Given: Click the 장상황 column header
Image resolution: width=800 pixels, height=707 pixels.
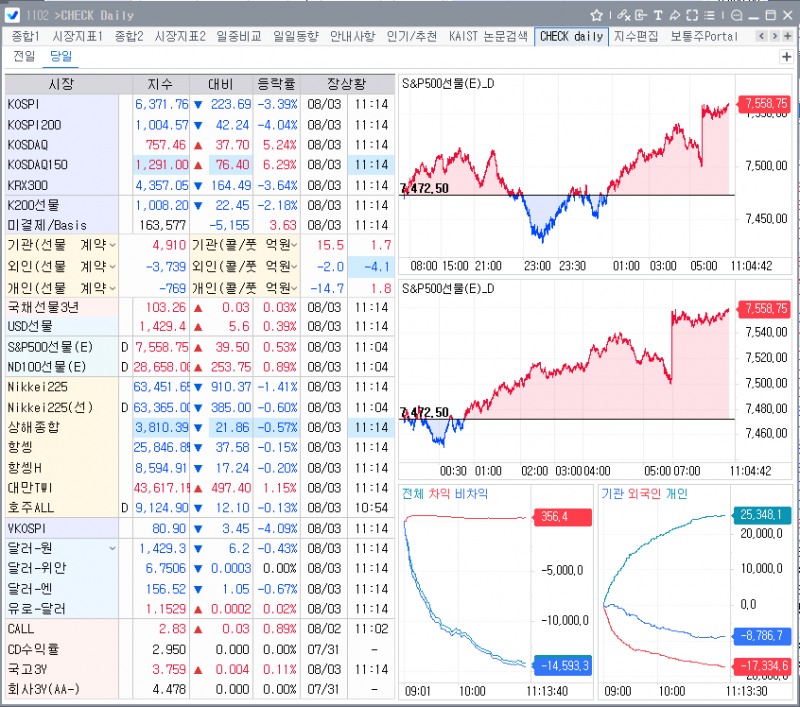Looking at the screenshot, I should click(347, 84).
